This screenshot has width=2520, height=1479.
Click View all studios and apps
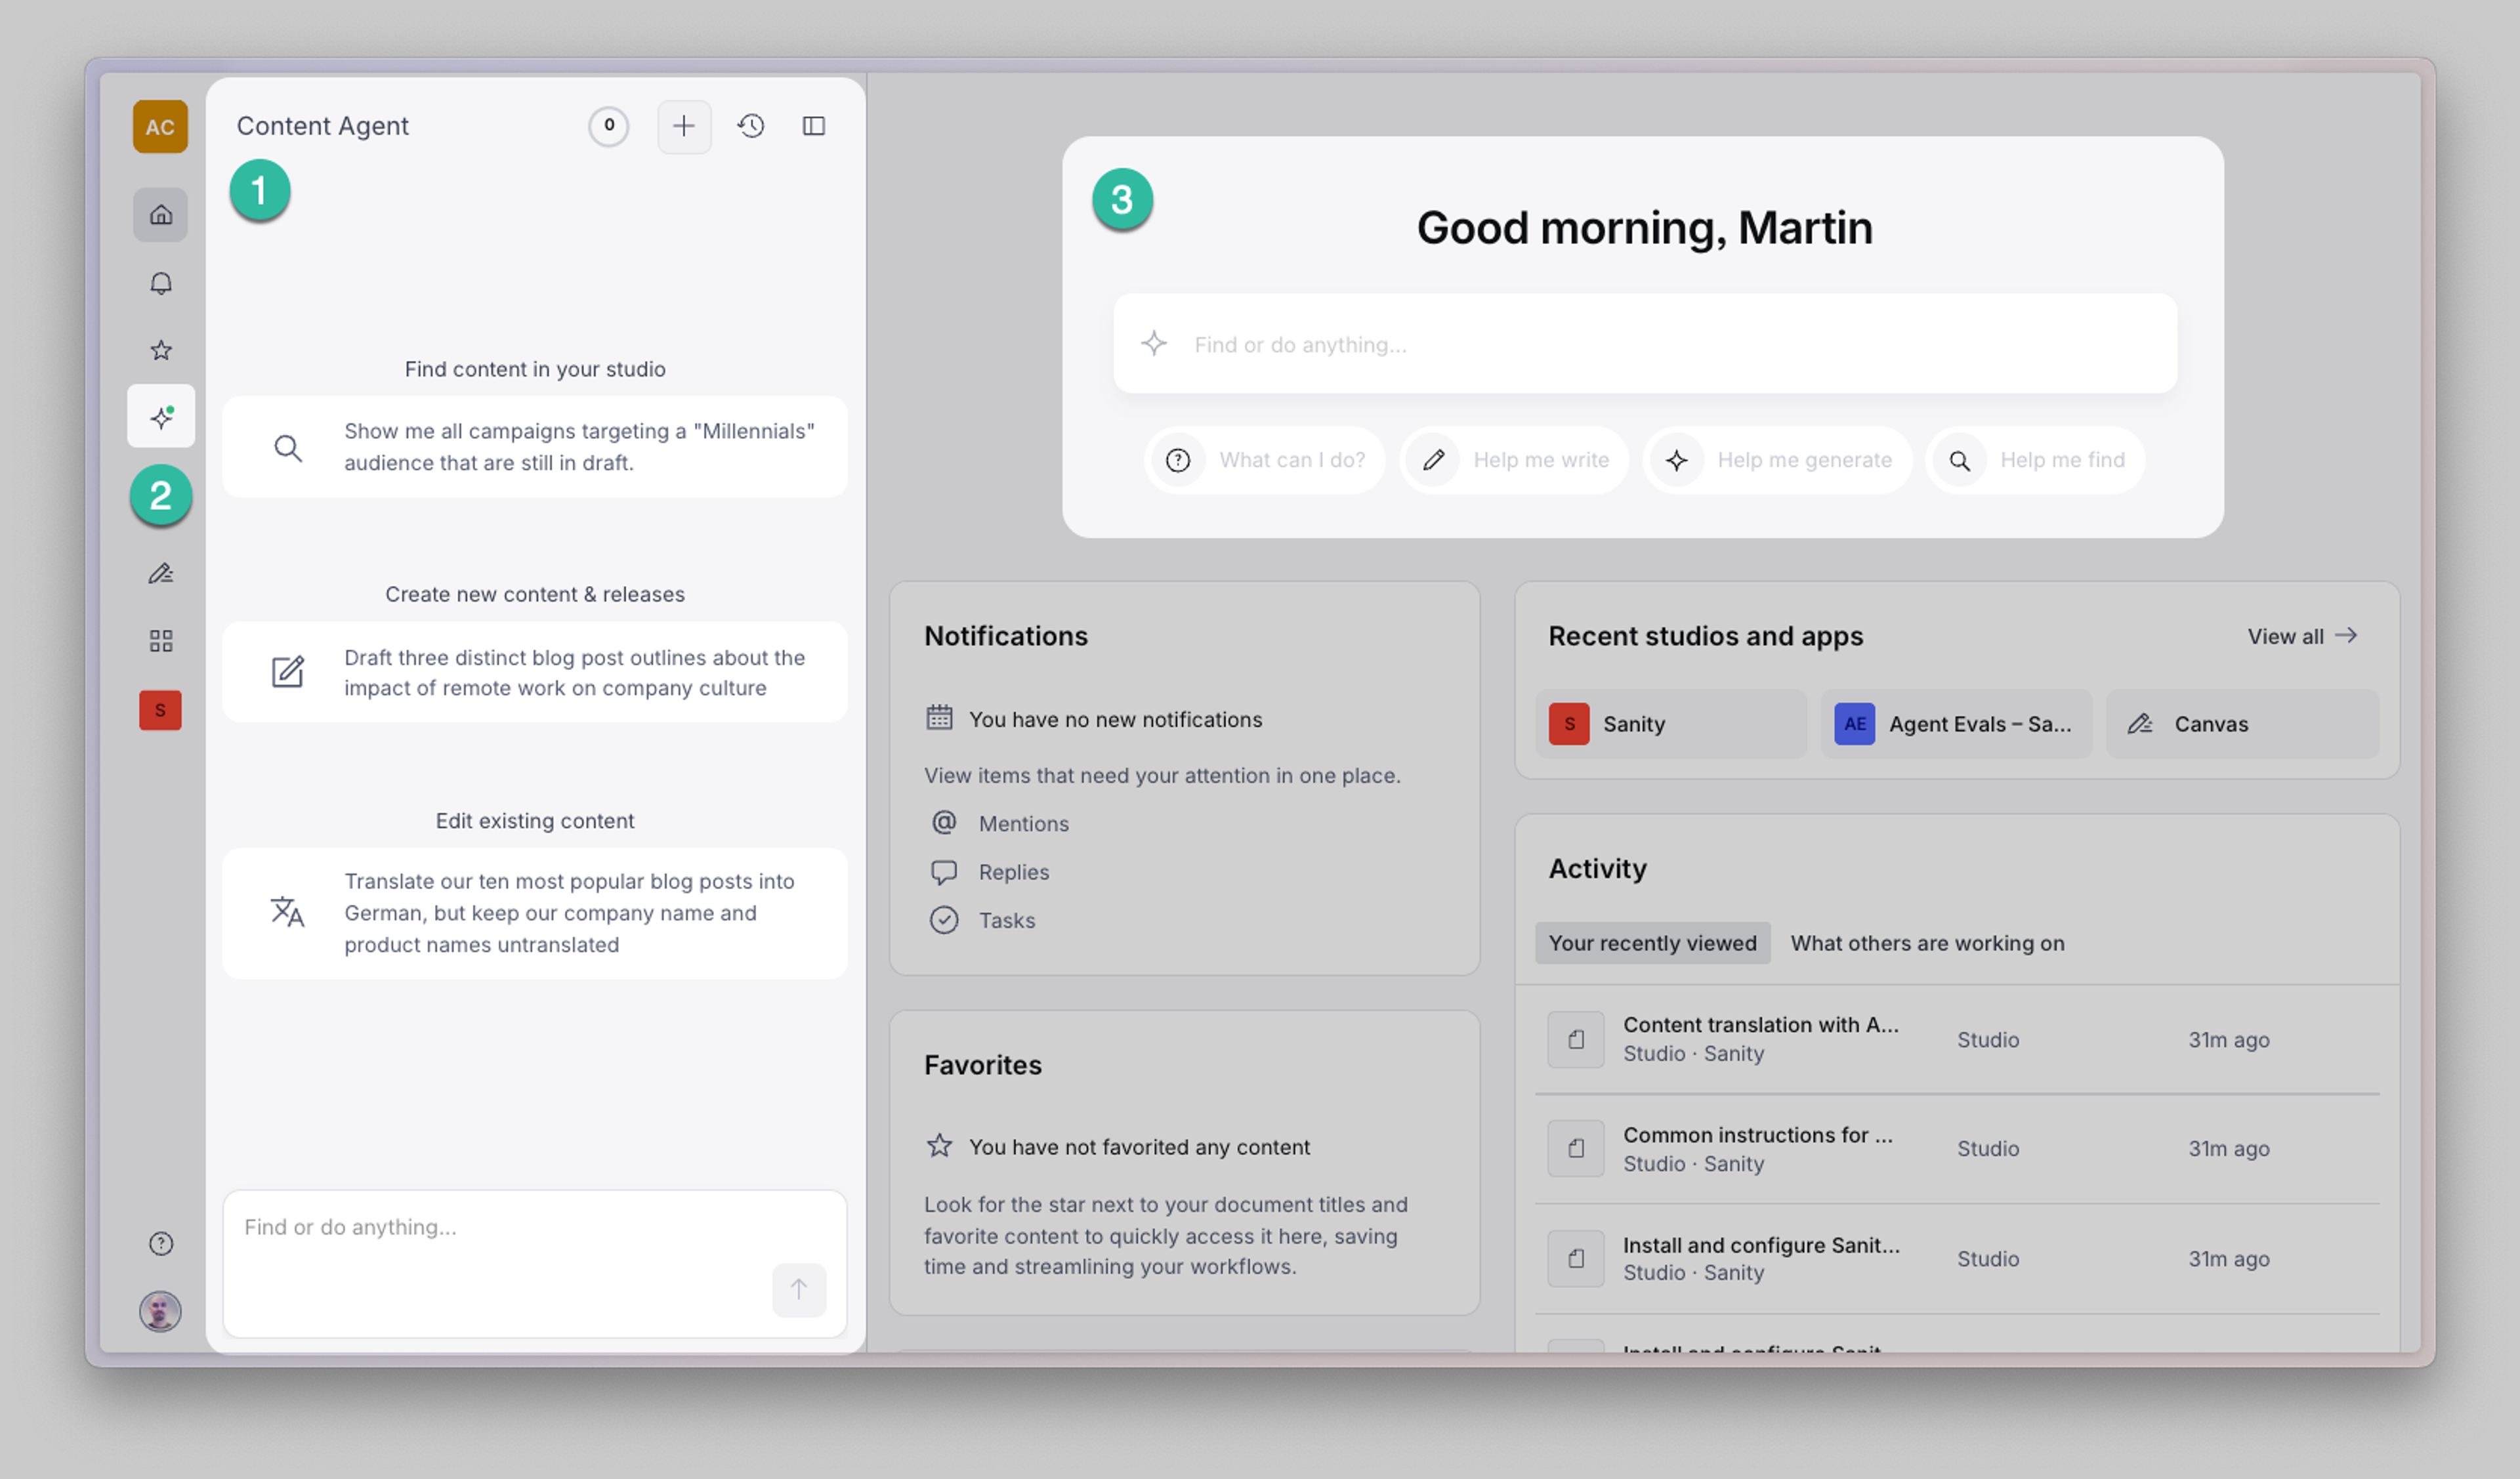tap(2302, 636)
